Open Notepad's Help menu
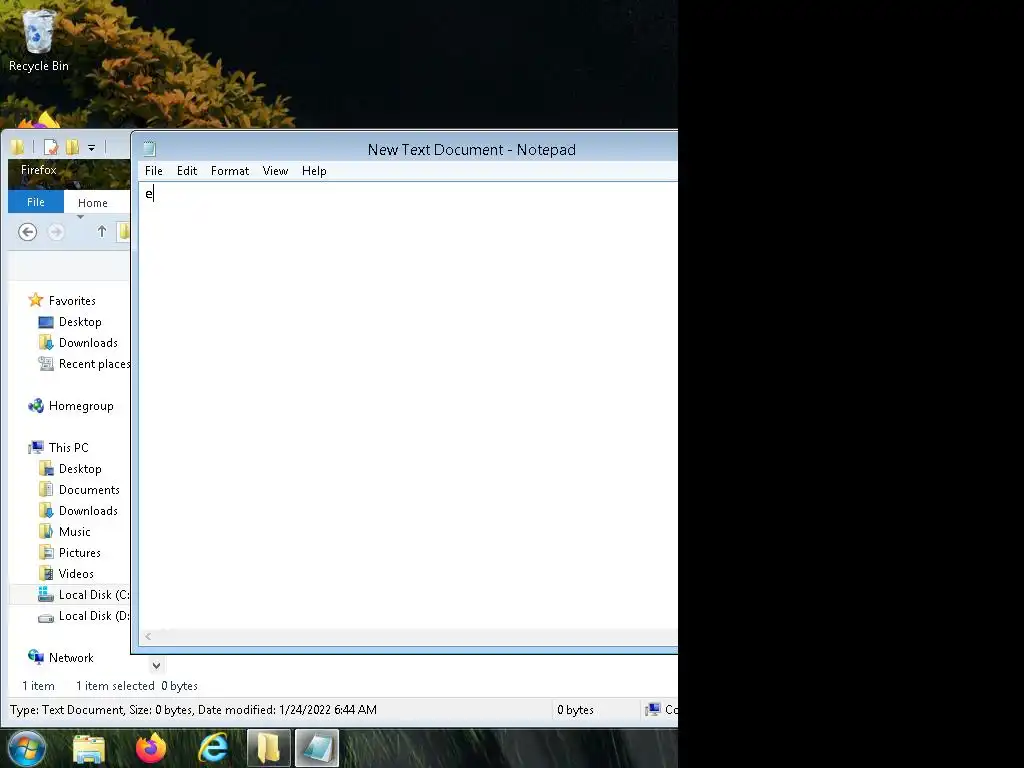Viewport: 1024px width, 768px height. tap(314, 171)
